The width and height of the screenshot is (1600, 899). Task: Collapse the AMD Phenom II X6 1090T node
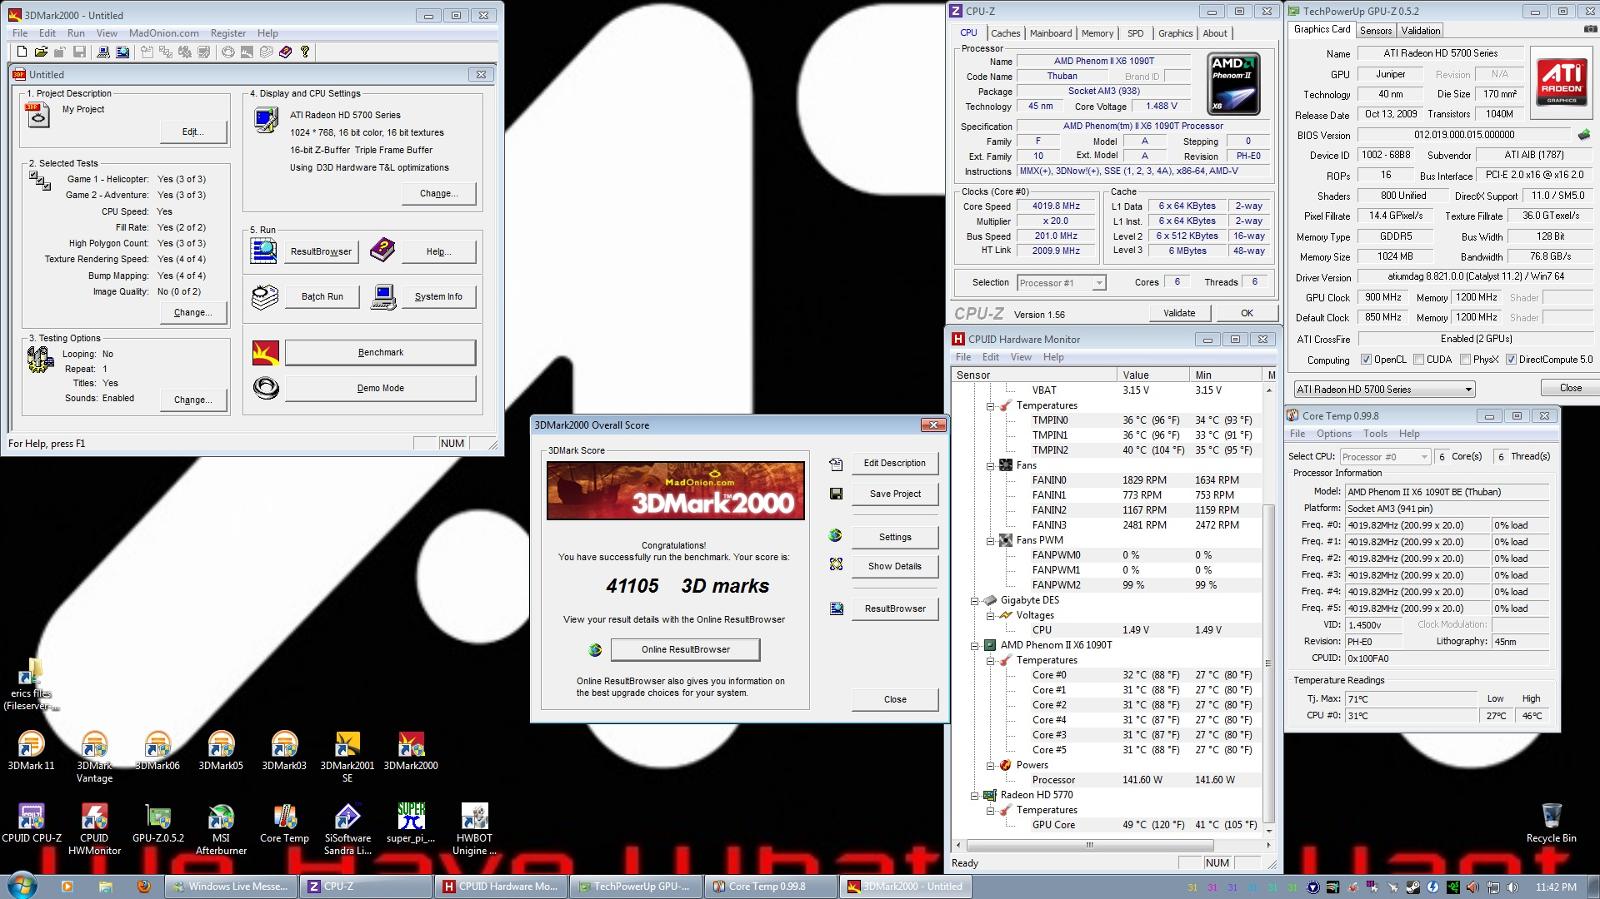click(974, 646)
